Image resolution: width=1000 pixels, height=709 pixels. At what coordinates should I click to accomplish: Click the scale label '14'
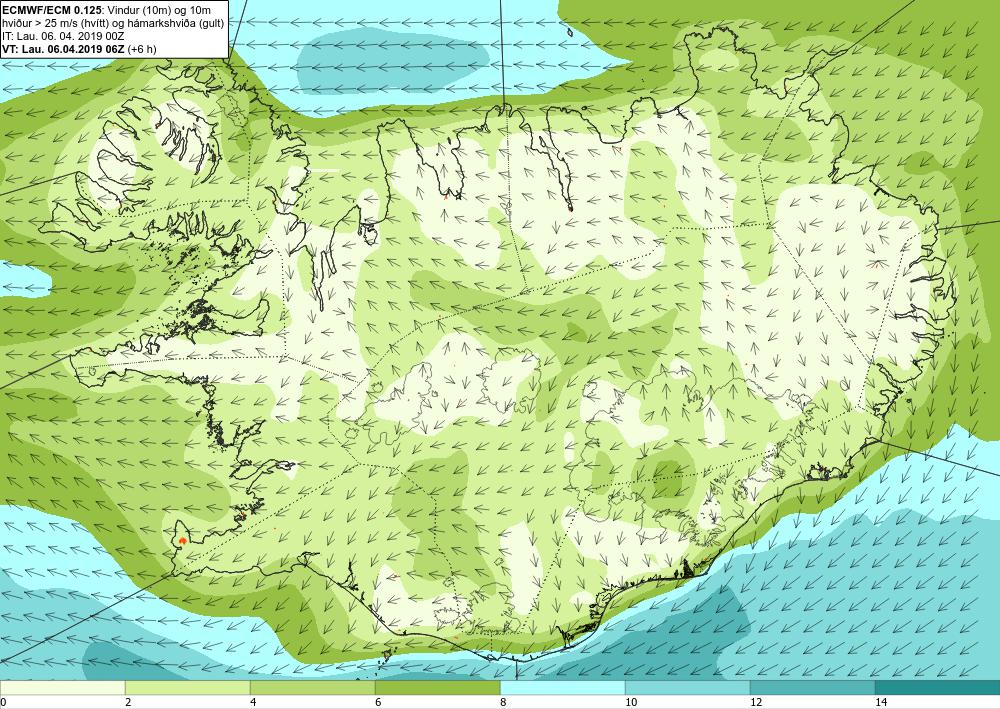pyautogui.click(x=881, y=702)
